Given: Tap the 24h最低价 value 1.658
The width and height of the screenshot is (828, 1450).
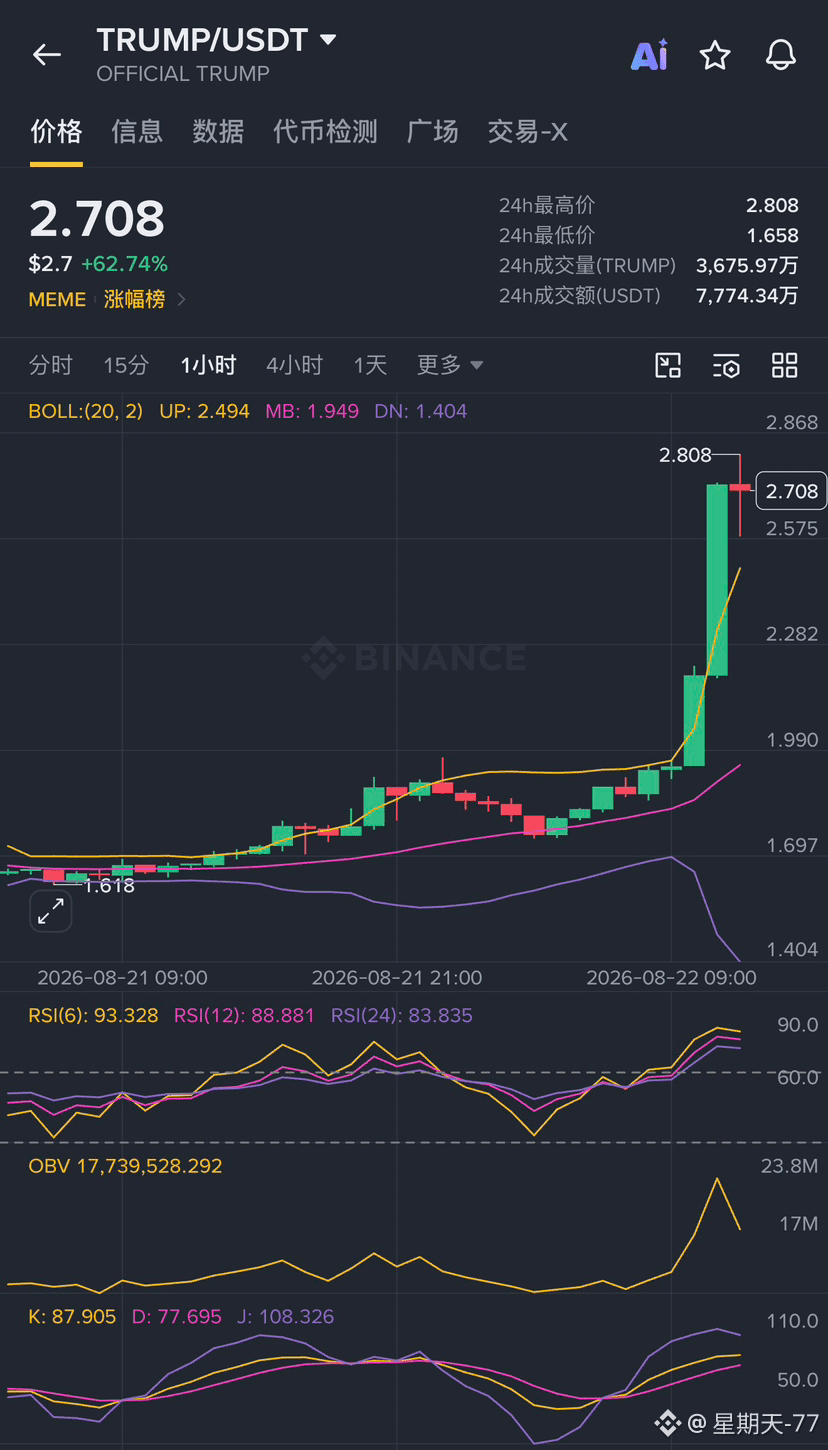Looking at the screenshot, I should coord(772,235).
